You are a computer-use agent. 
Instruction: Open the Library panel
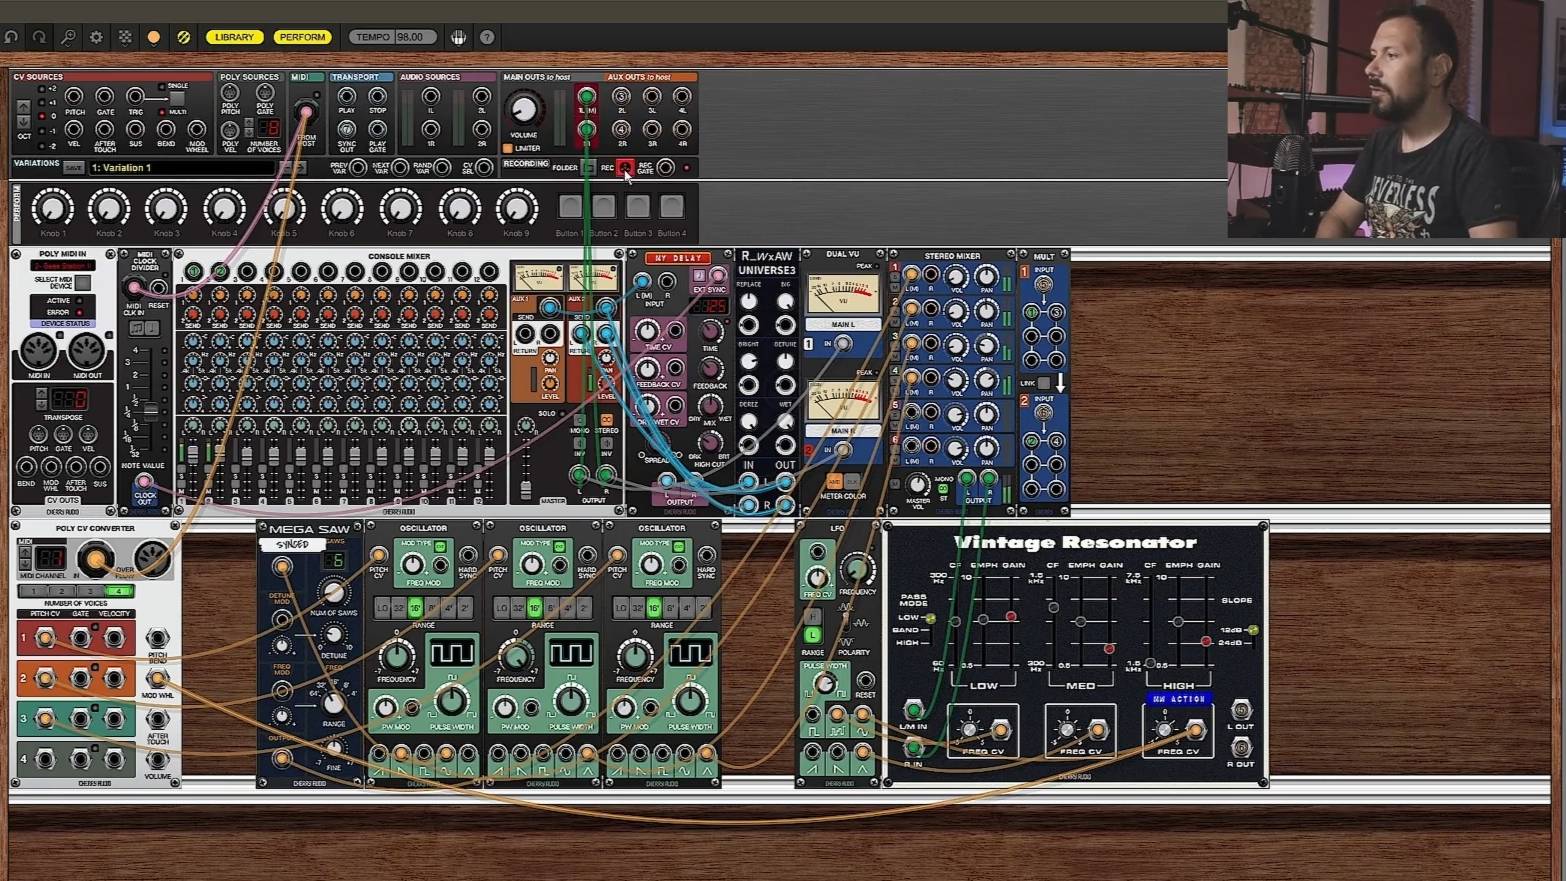234,37
